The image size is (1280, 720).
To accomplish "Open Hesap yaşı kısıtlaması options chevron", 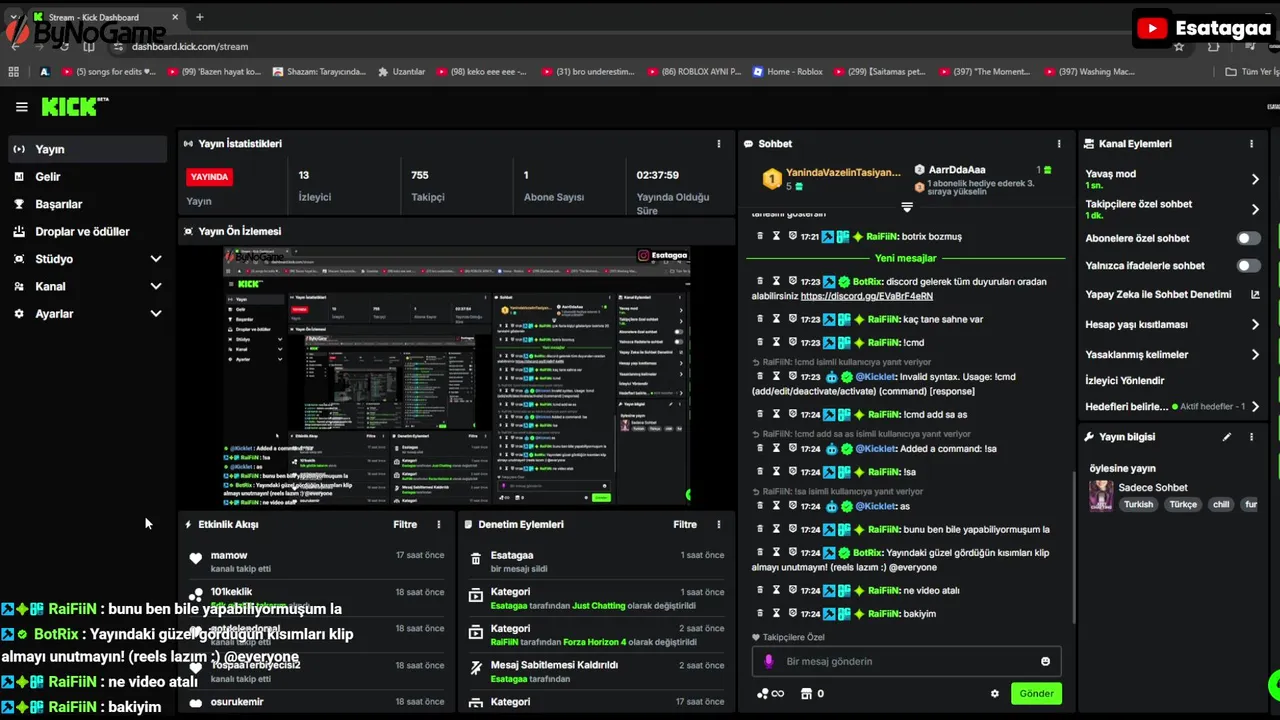I will coord(1255,325).
